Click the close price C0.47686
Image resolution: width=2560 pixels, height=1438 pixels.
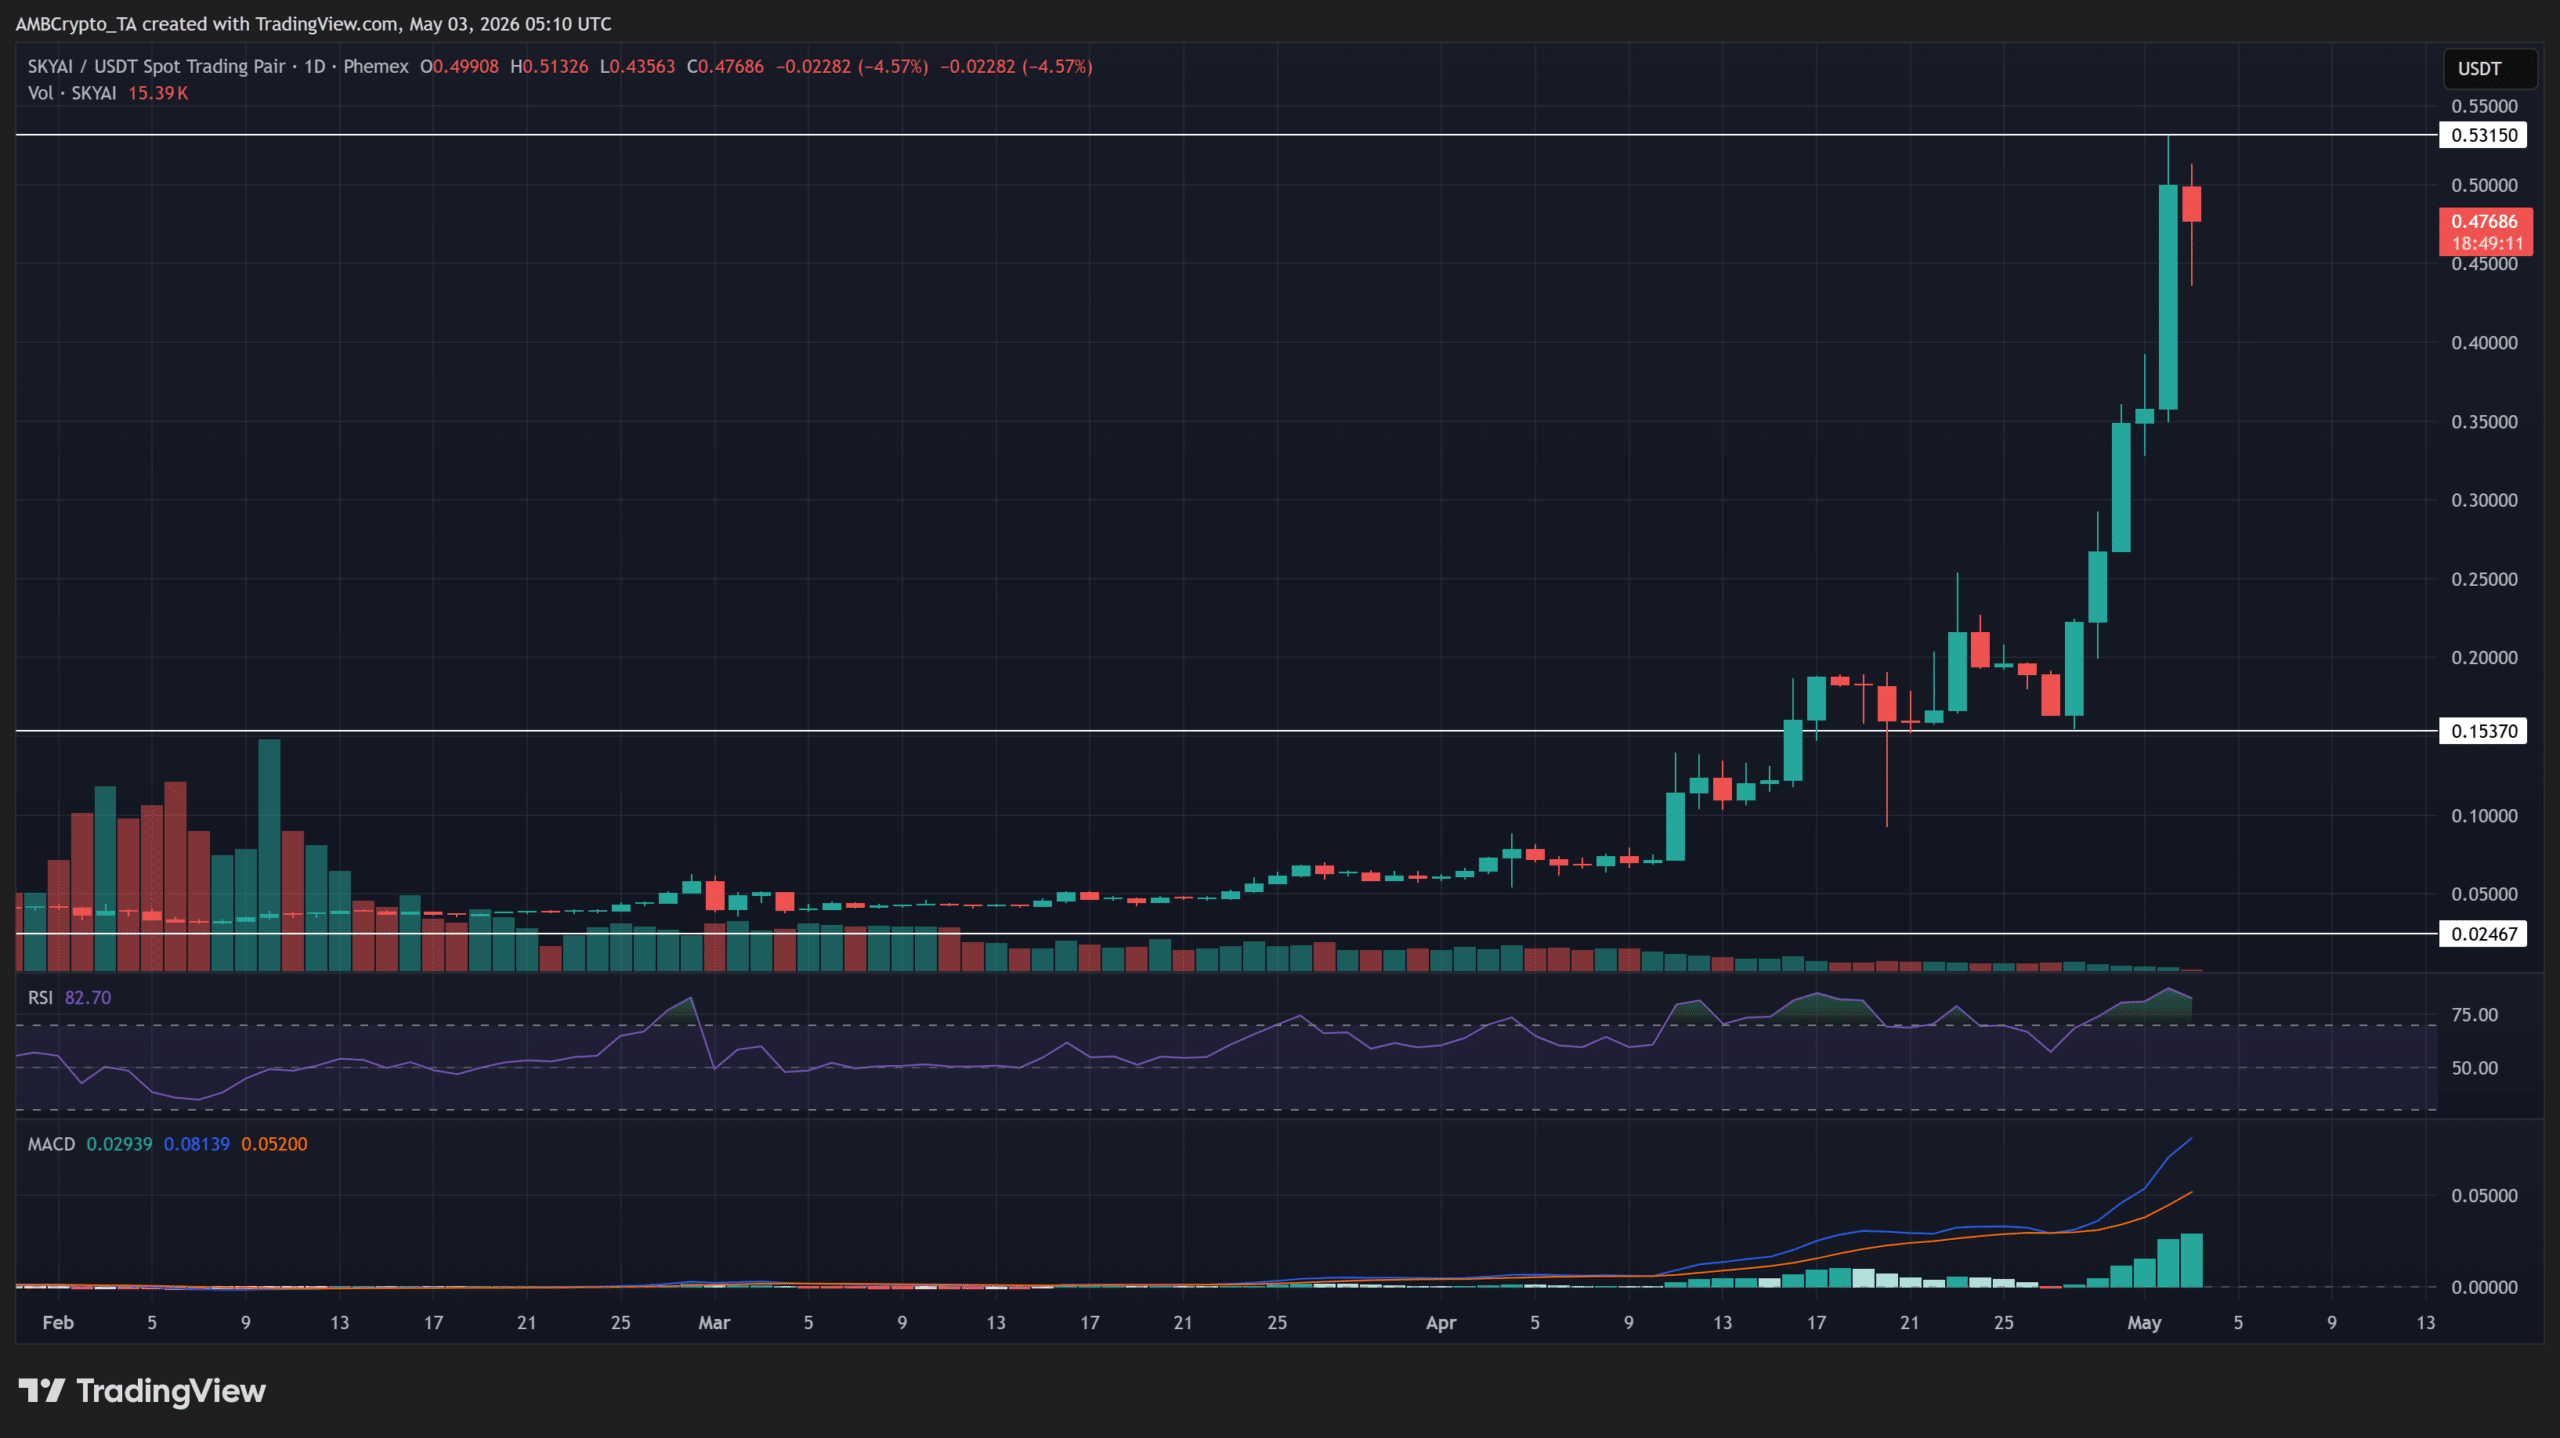tap(725, 66)
